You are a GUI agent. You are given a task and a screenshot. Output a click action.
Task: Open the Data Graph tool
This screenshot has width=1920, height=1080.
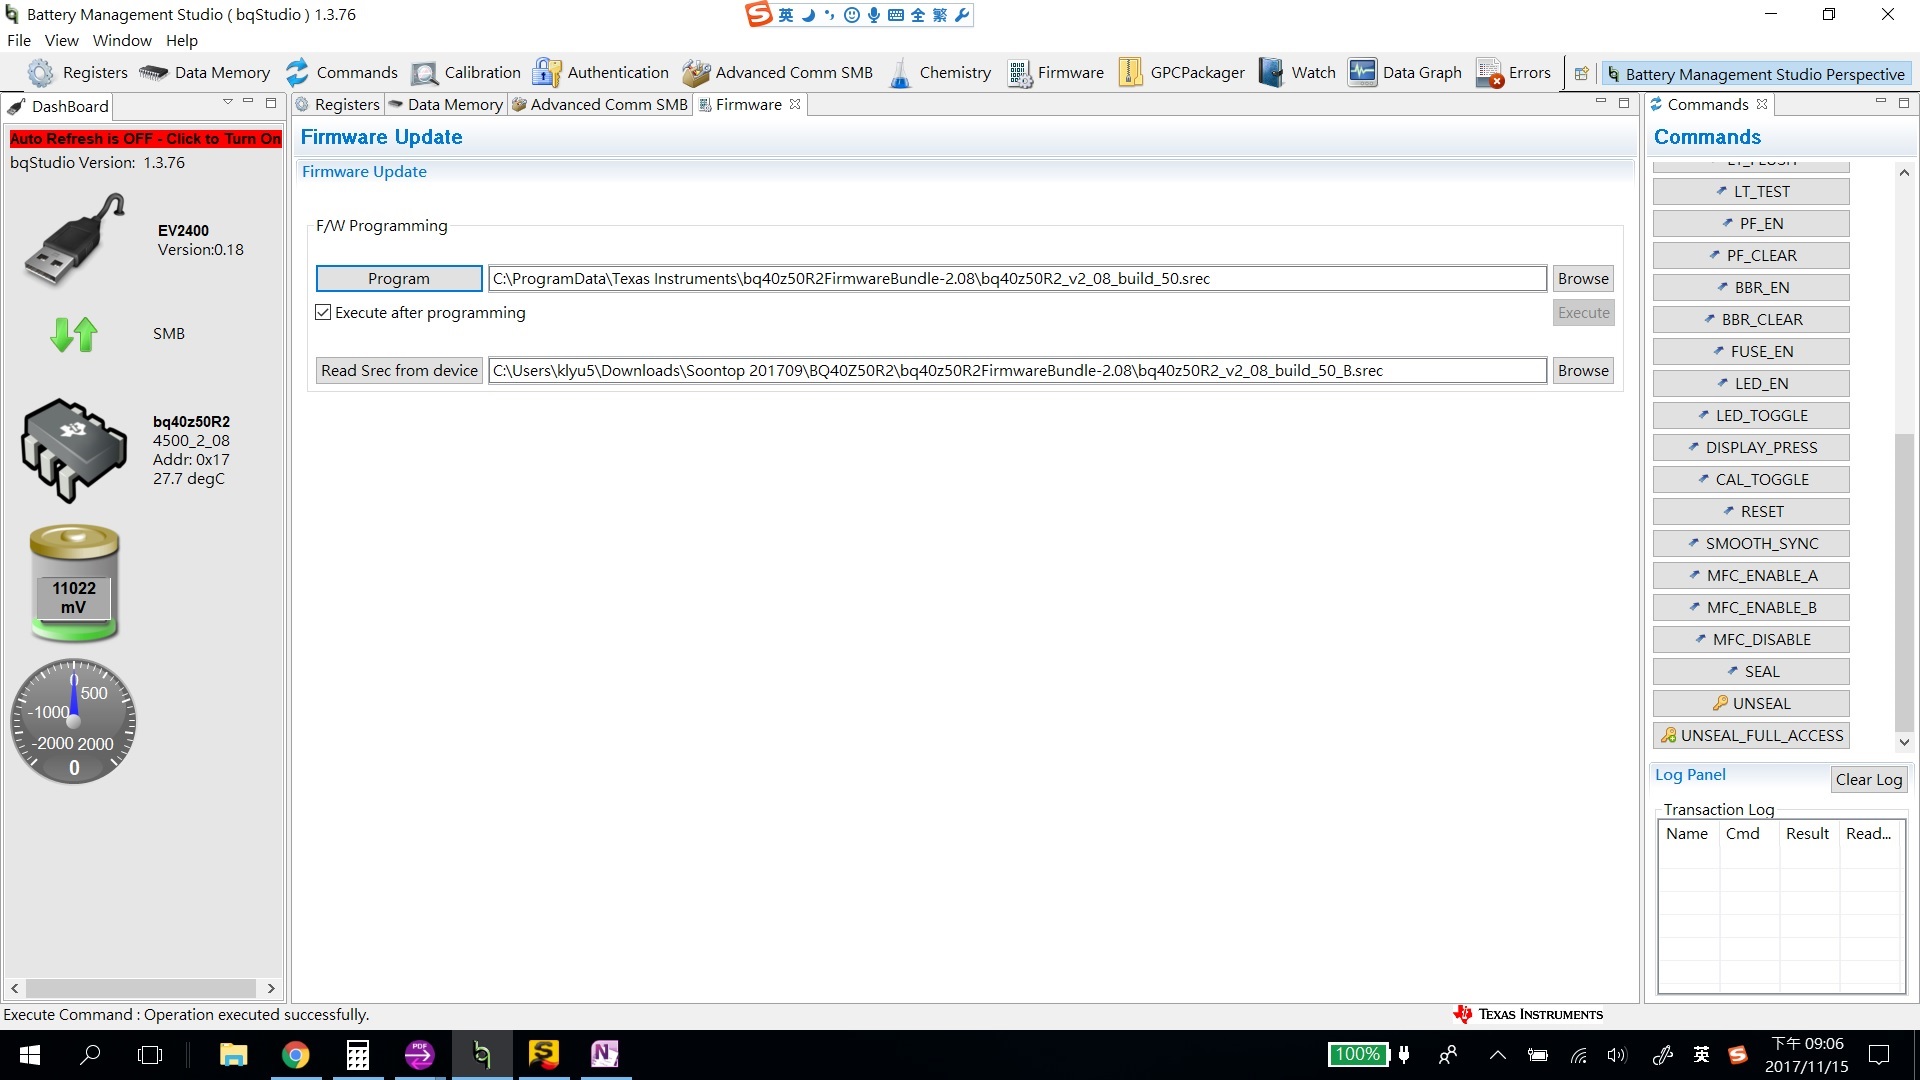pyautogui.click(x=1404, y=73)
